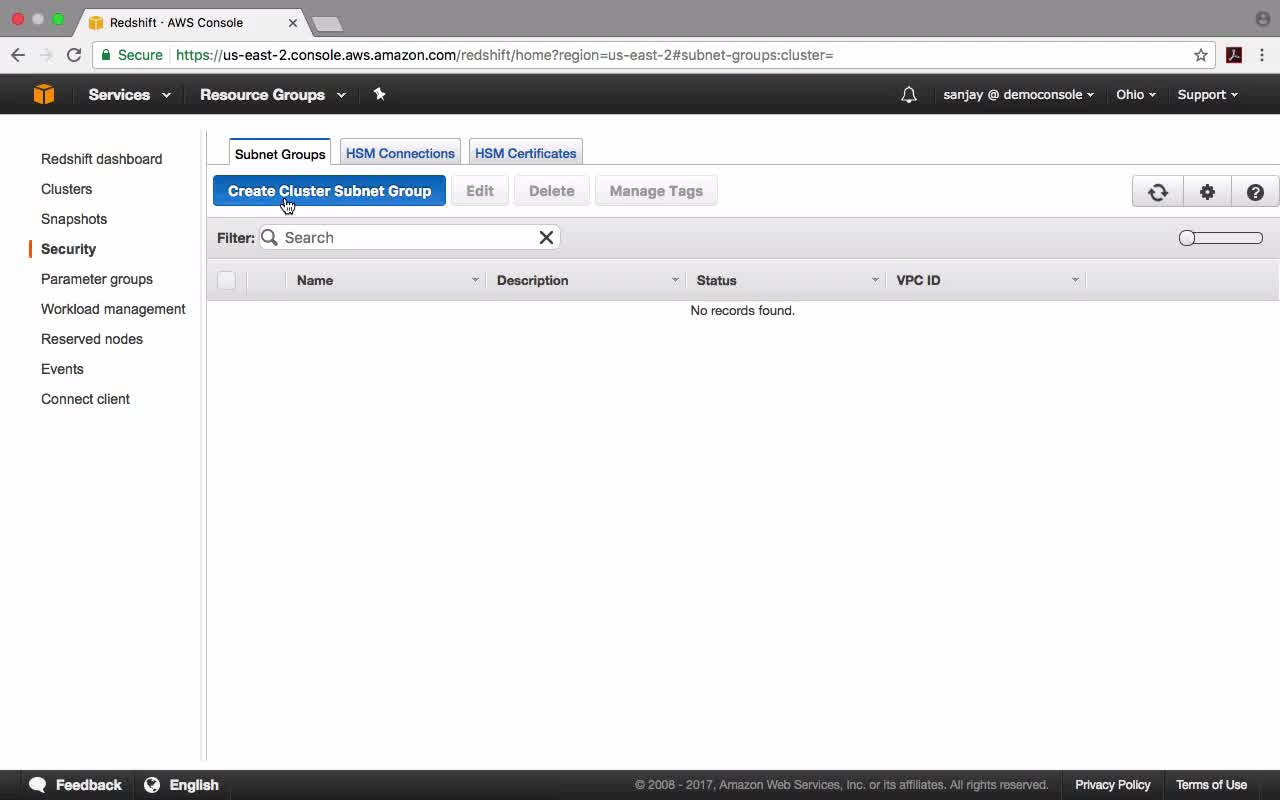This screenshot has width=1280, height=800.
Task: Click the browser address bar URL
Action: (x=504, y=55)
